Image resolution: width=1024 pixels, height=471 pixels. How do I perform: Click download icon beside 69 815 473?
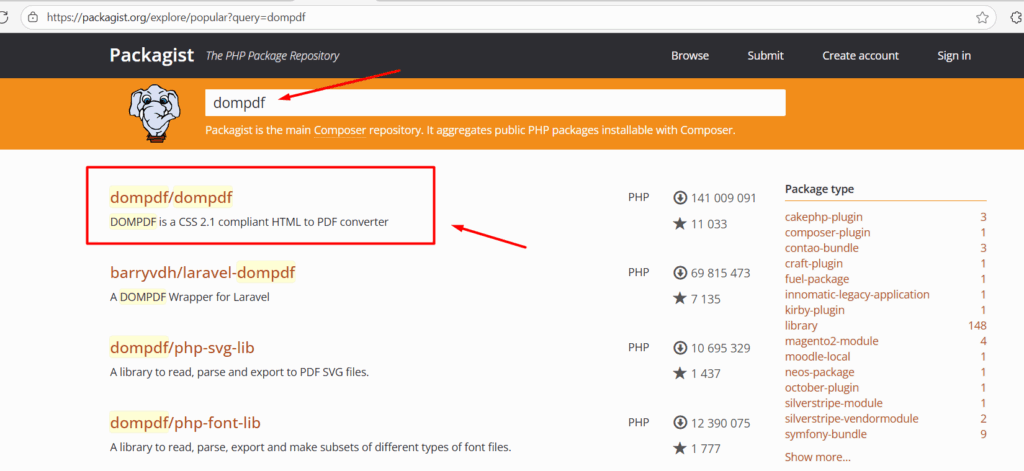point(681,273)
